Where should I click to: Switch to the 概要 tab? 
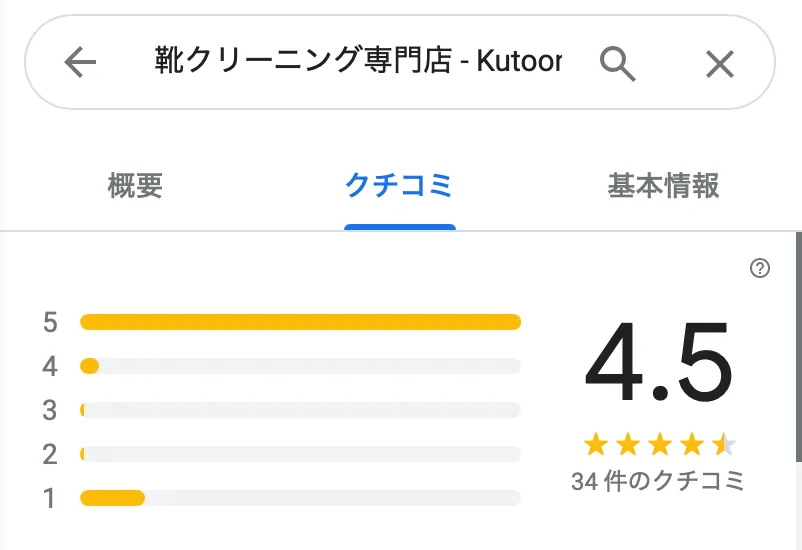click(135, 186)
